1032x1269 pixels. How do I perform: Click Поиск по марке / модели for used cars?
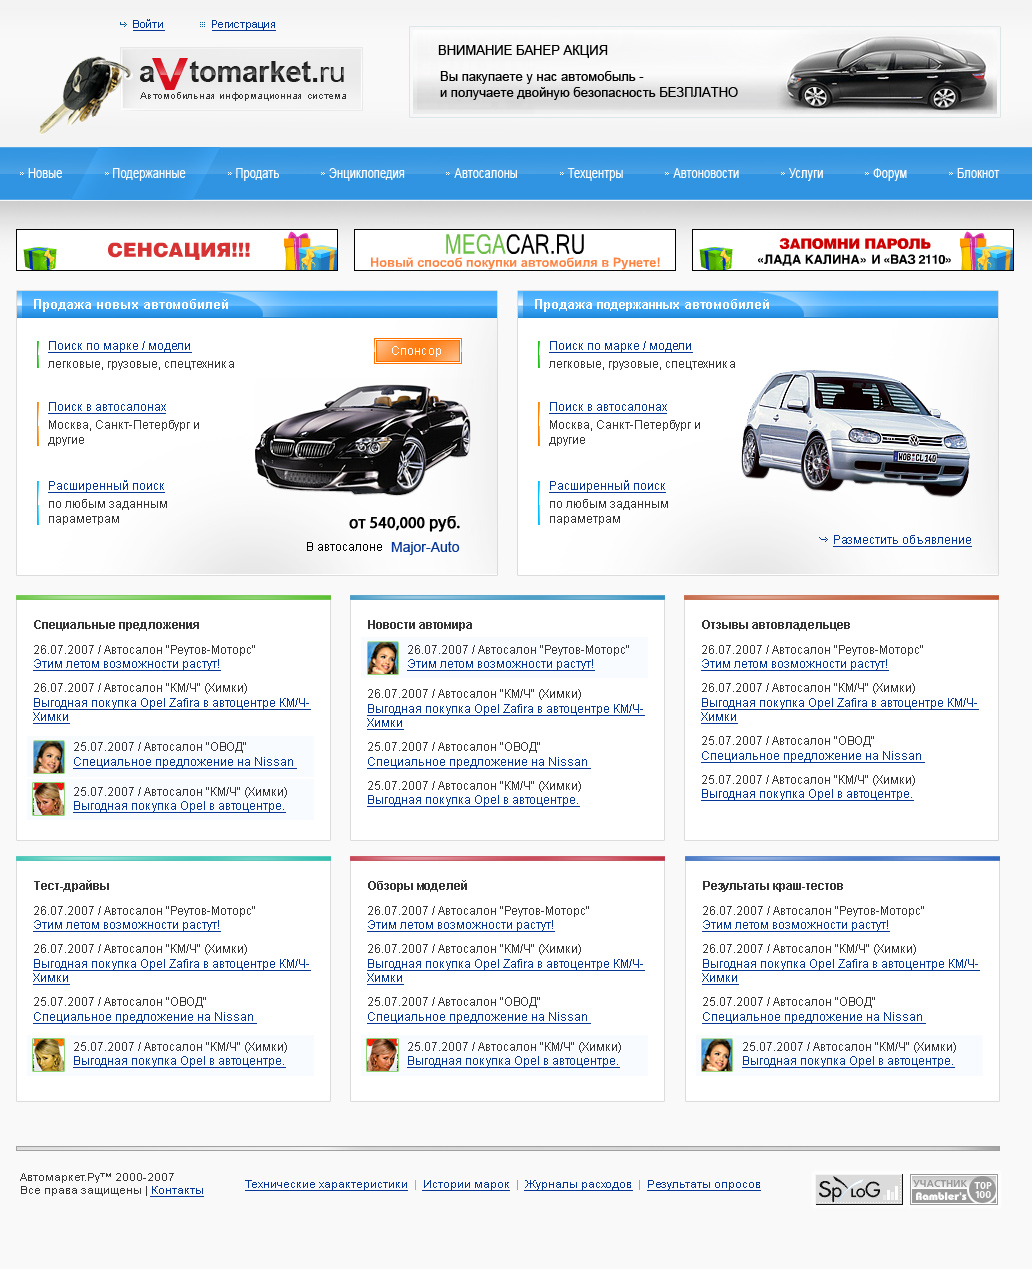pos(620,346)
